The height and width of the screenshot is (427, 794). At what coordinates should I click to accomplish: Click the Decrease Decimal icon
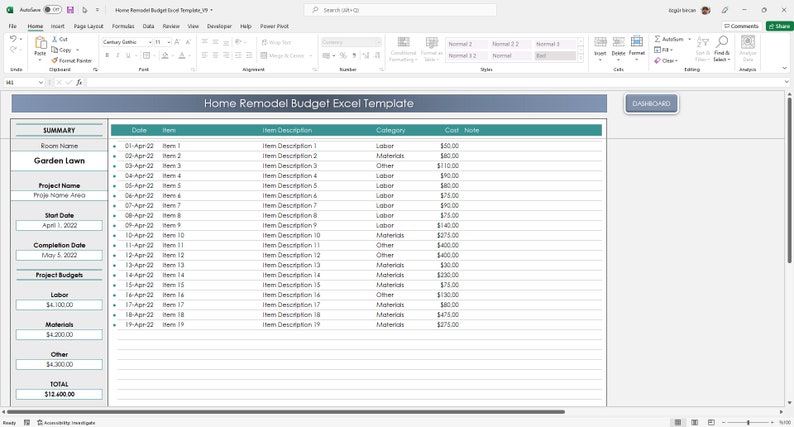tap(377, 55)
